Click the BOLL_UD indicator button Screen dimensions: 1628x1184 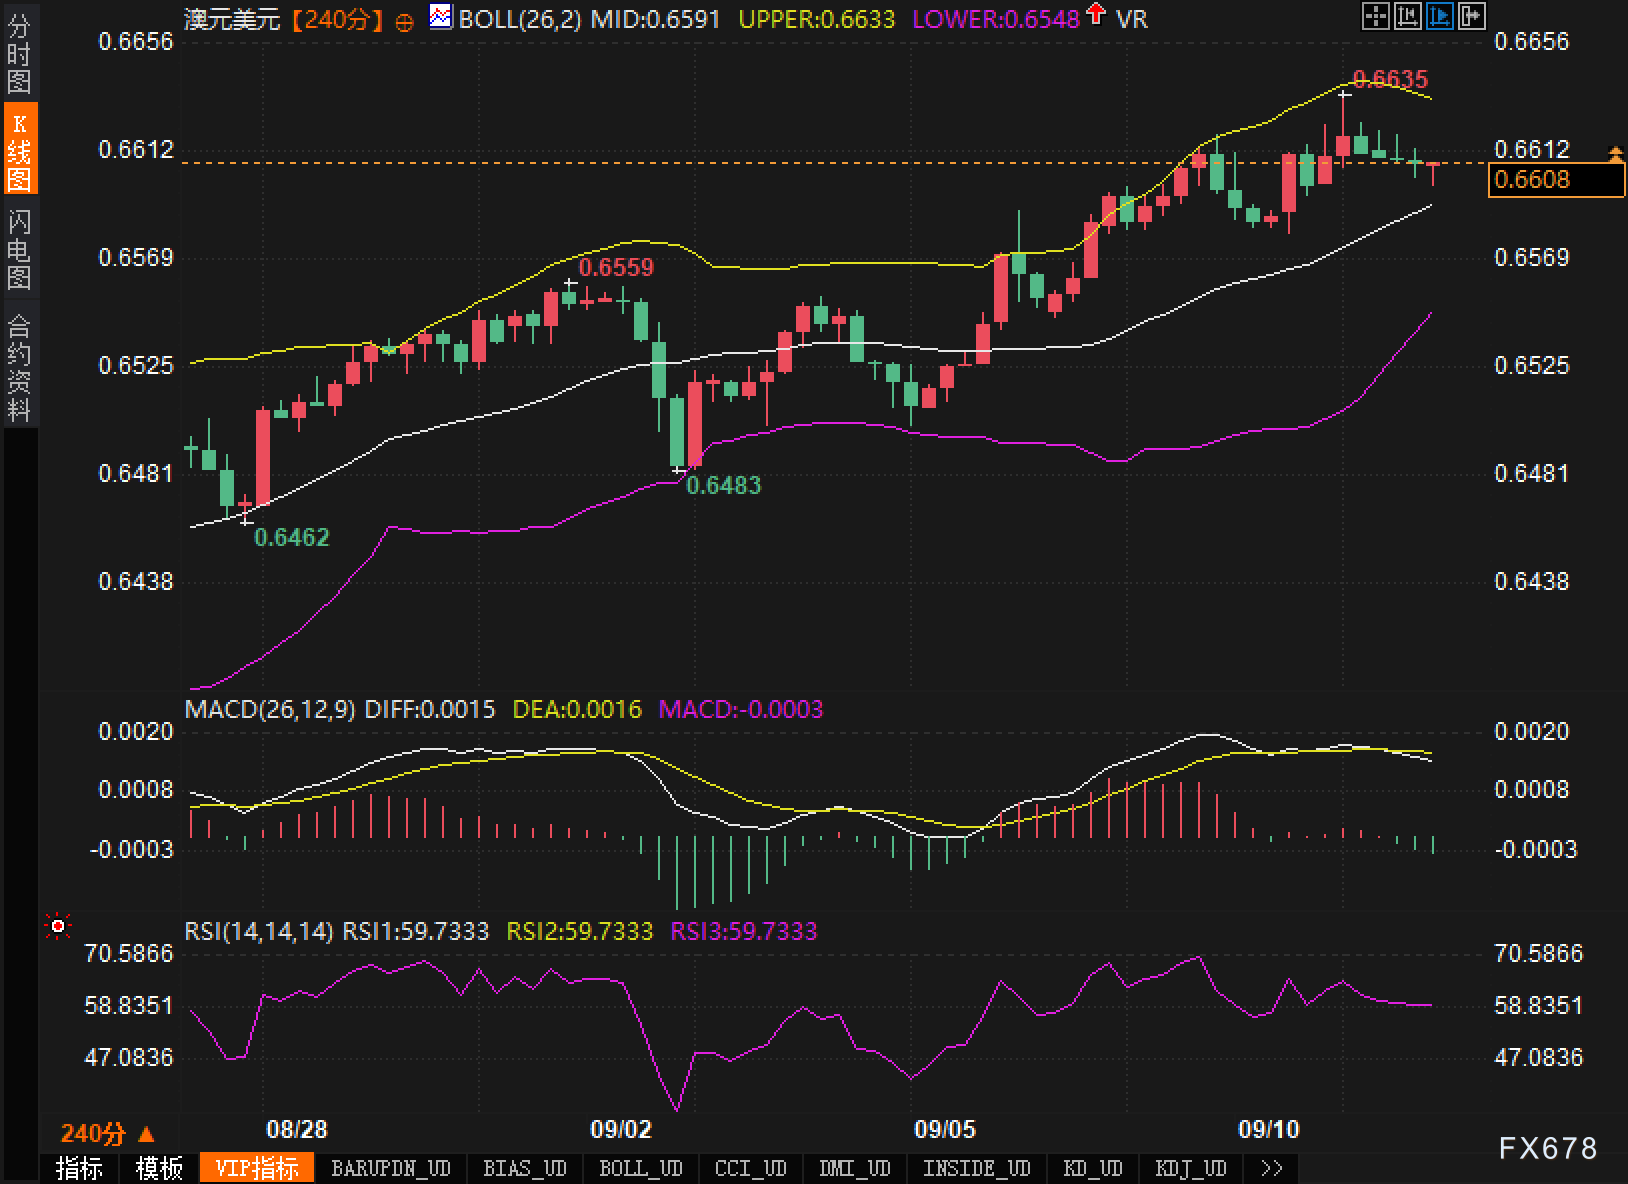tap(640, 1169)
